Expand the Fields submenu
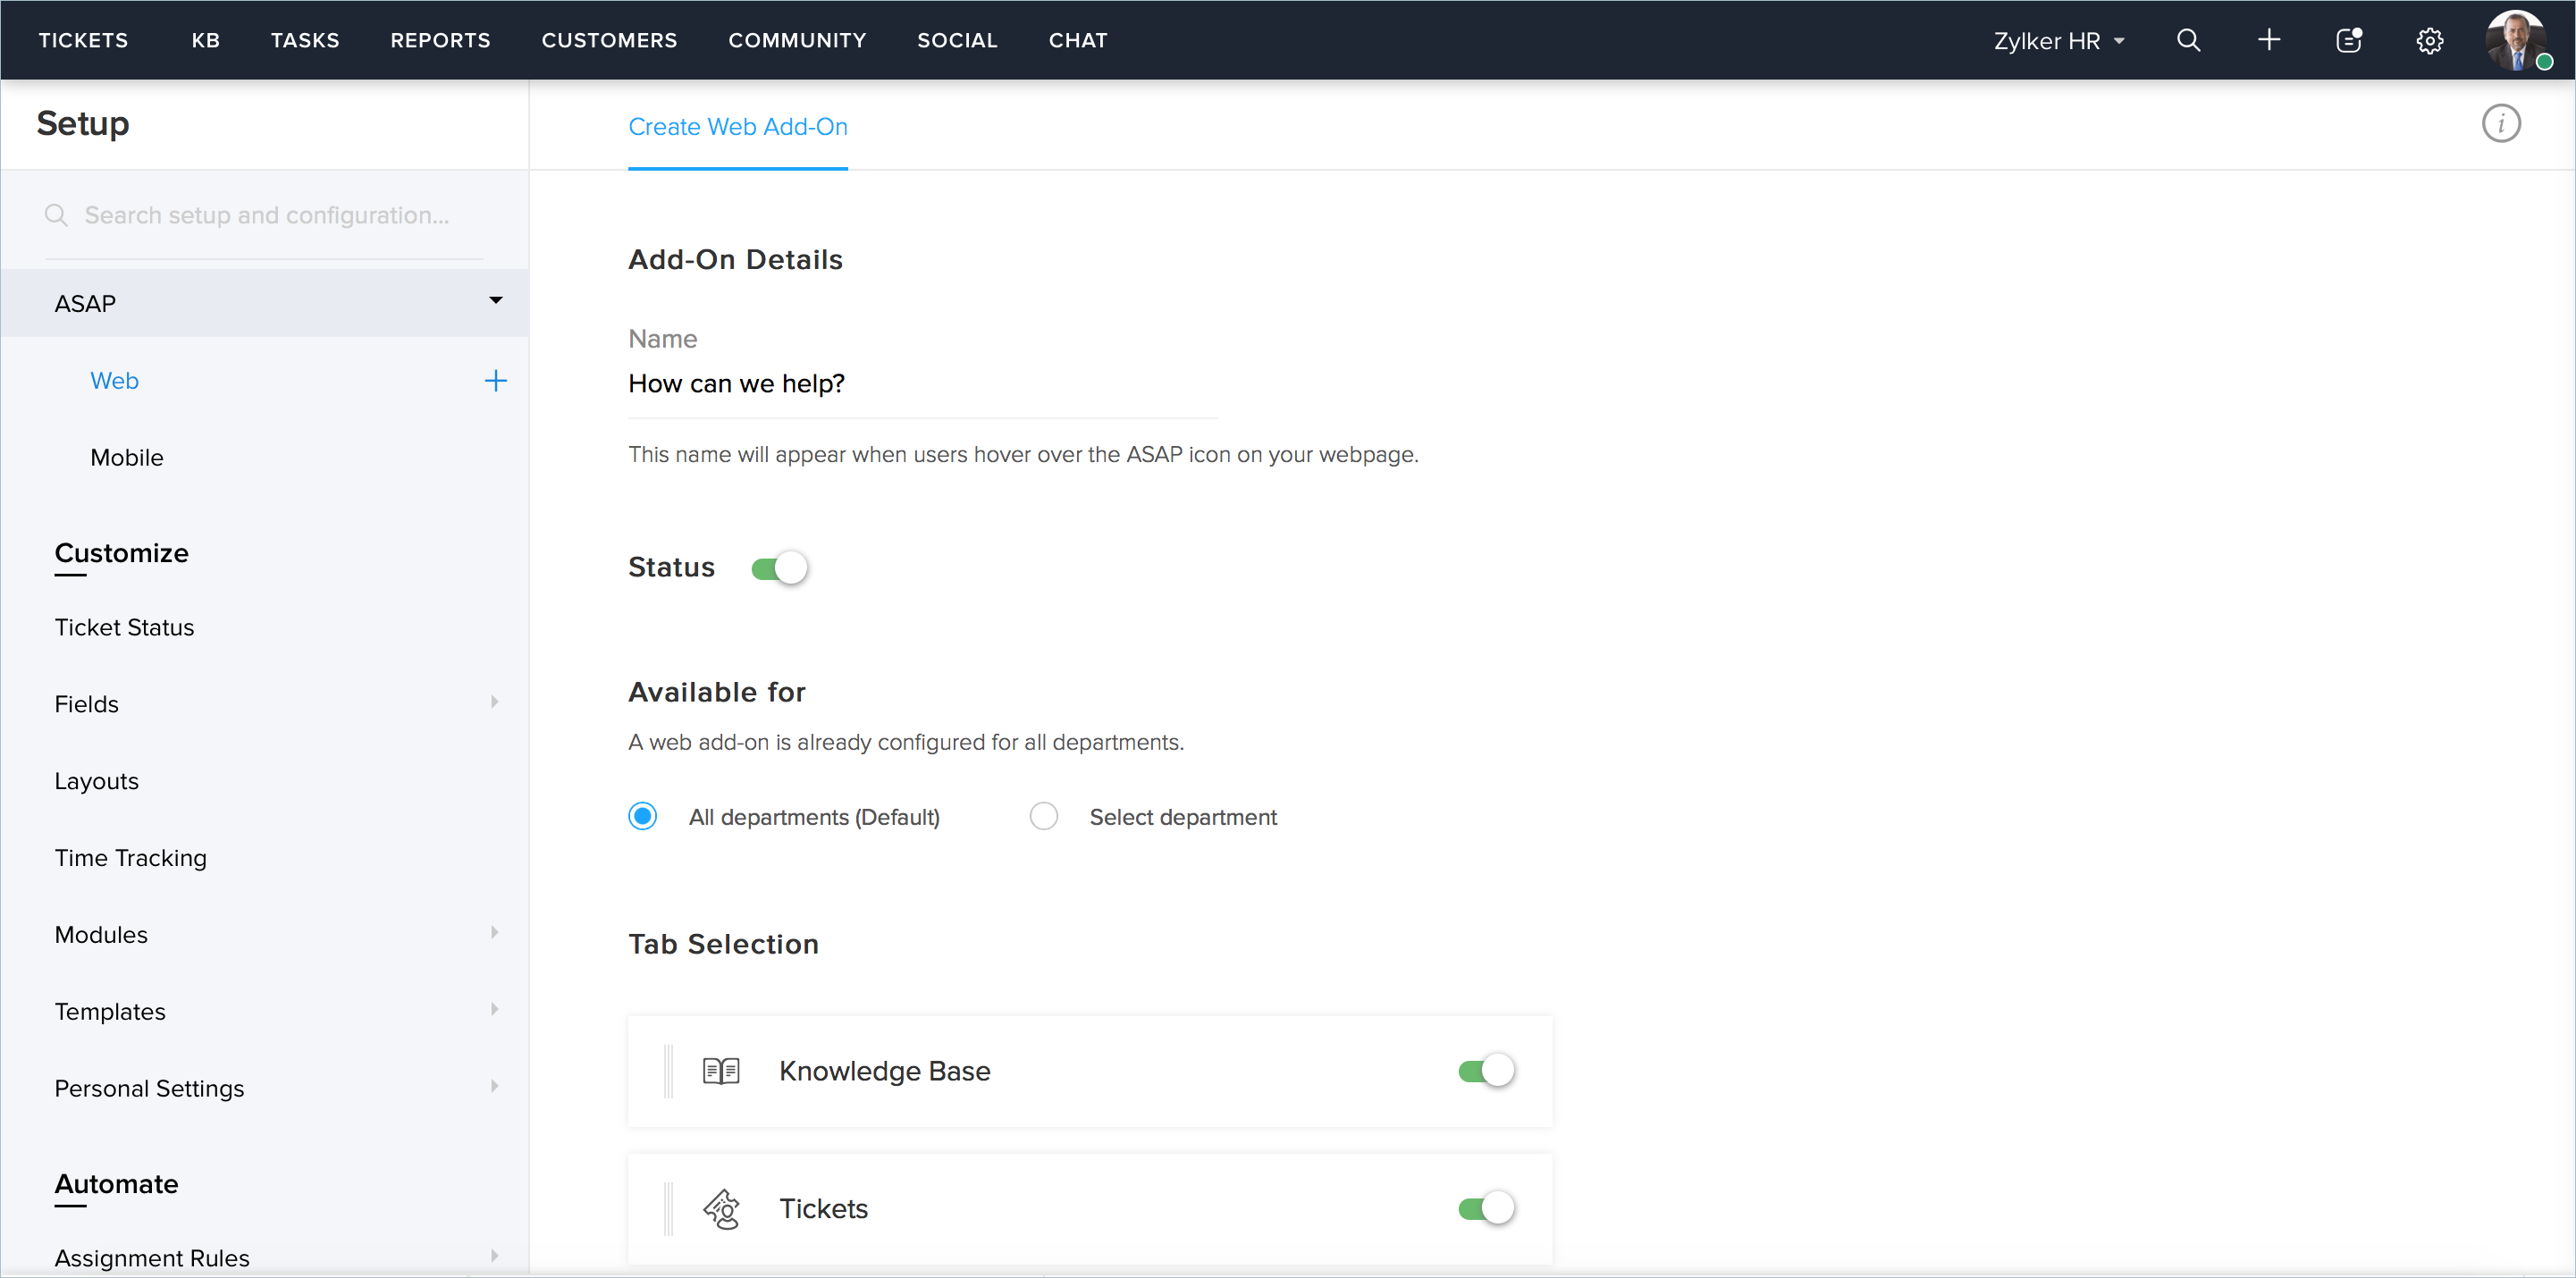 click(494, 703)
